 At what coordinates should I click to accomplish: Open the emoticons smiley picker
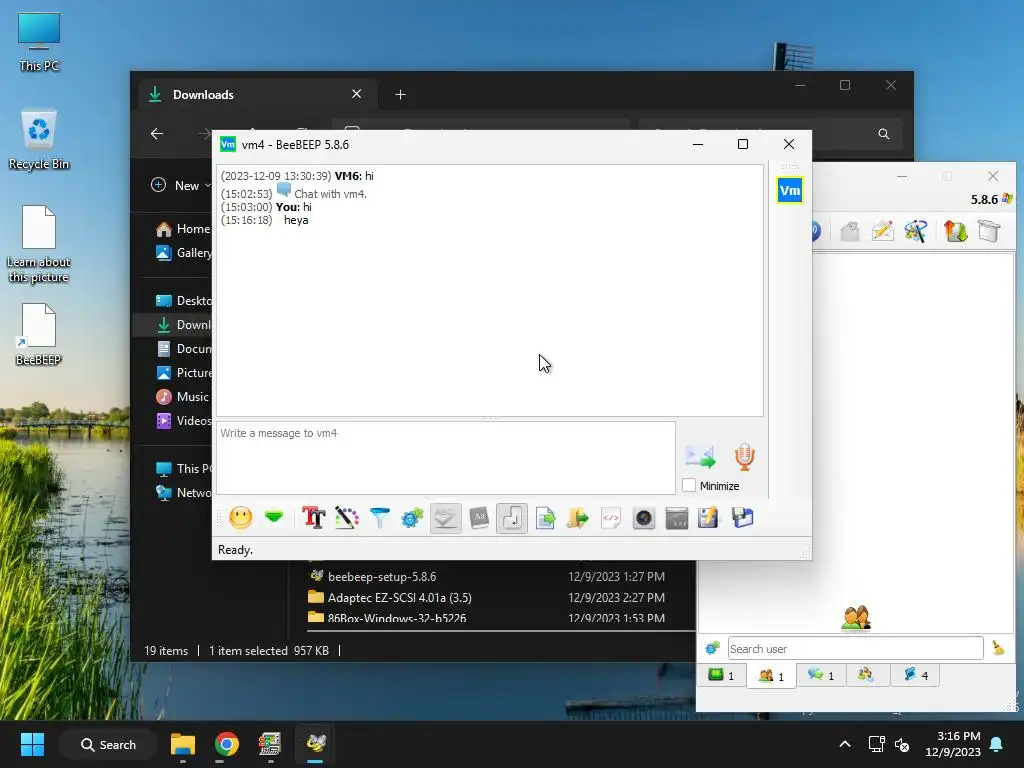240,518
